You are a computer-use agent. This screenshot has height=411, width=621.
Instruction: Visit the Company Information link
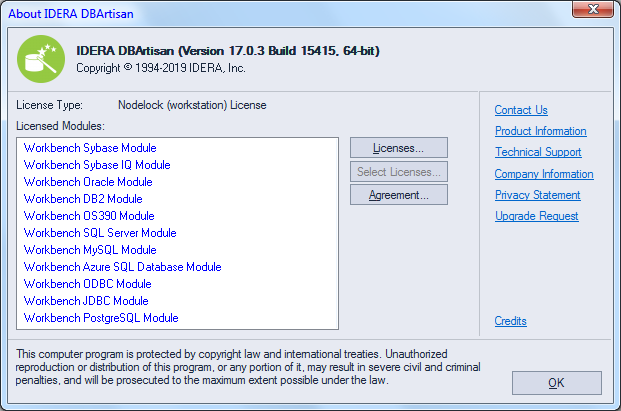[x=544, y=174]
